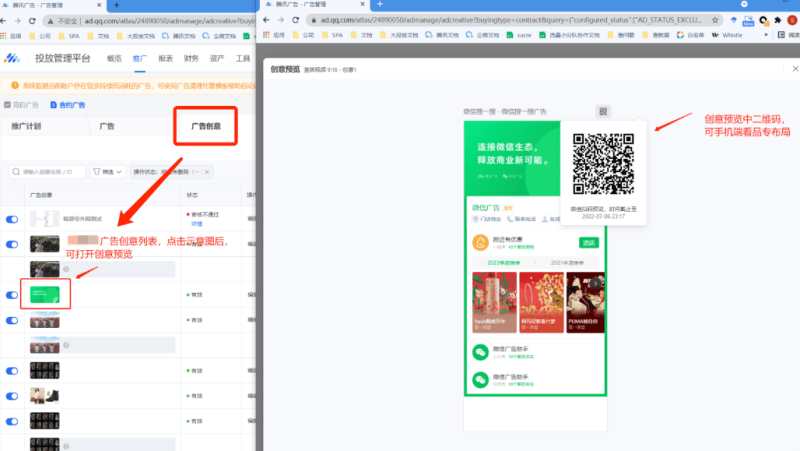Open the sucre bookmark in the right window
The height and width of the screenshot is (451, 800).
(519, 35)
